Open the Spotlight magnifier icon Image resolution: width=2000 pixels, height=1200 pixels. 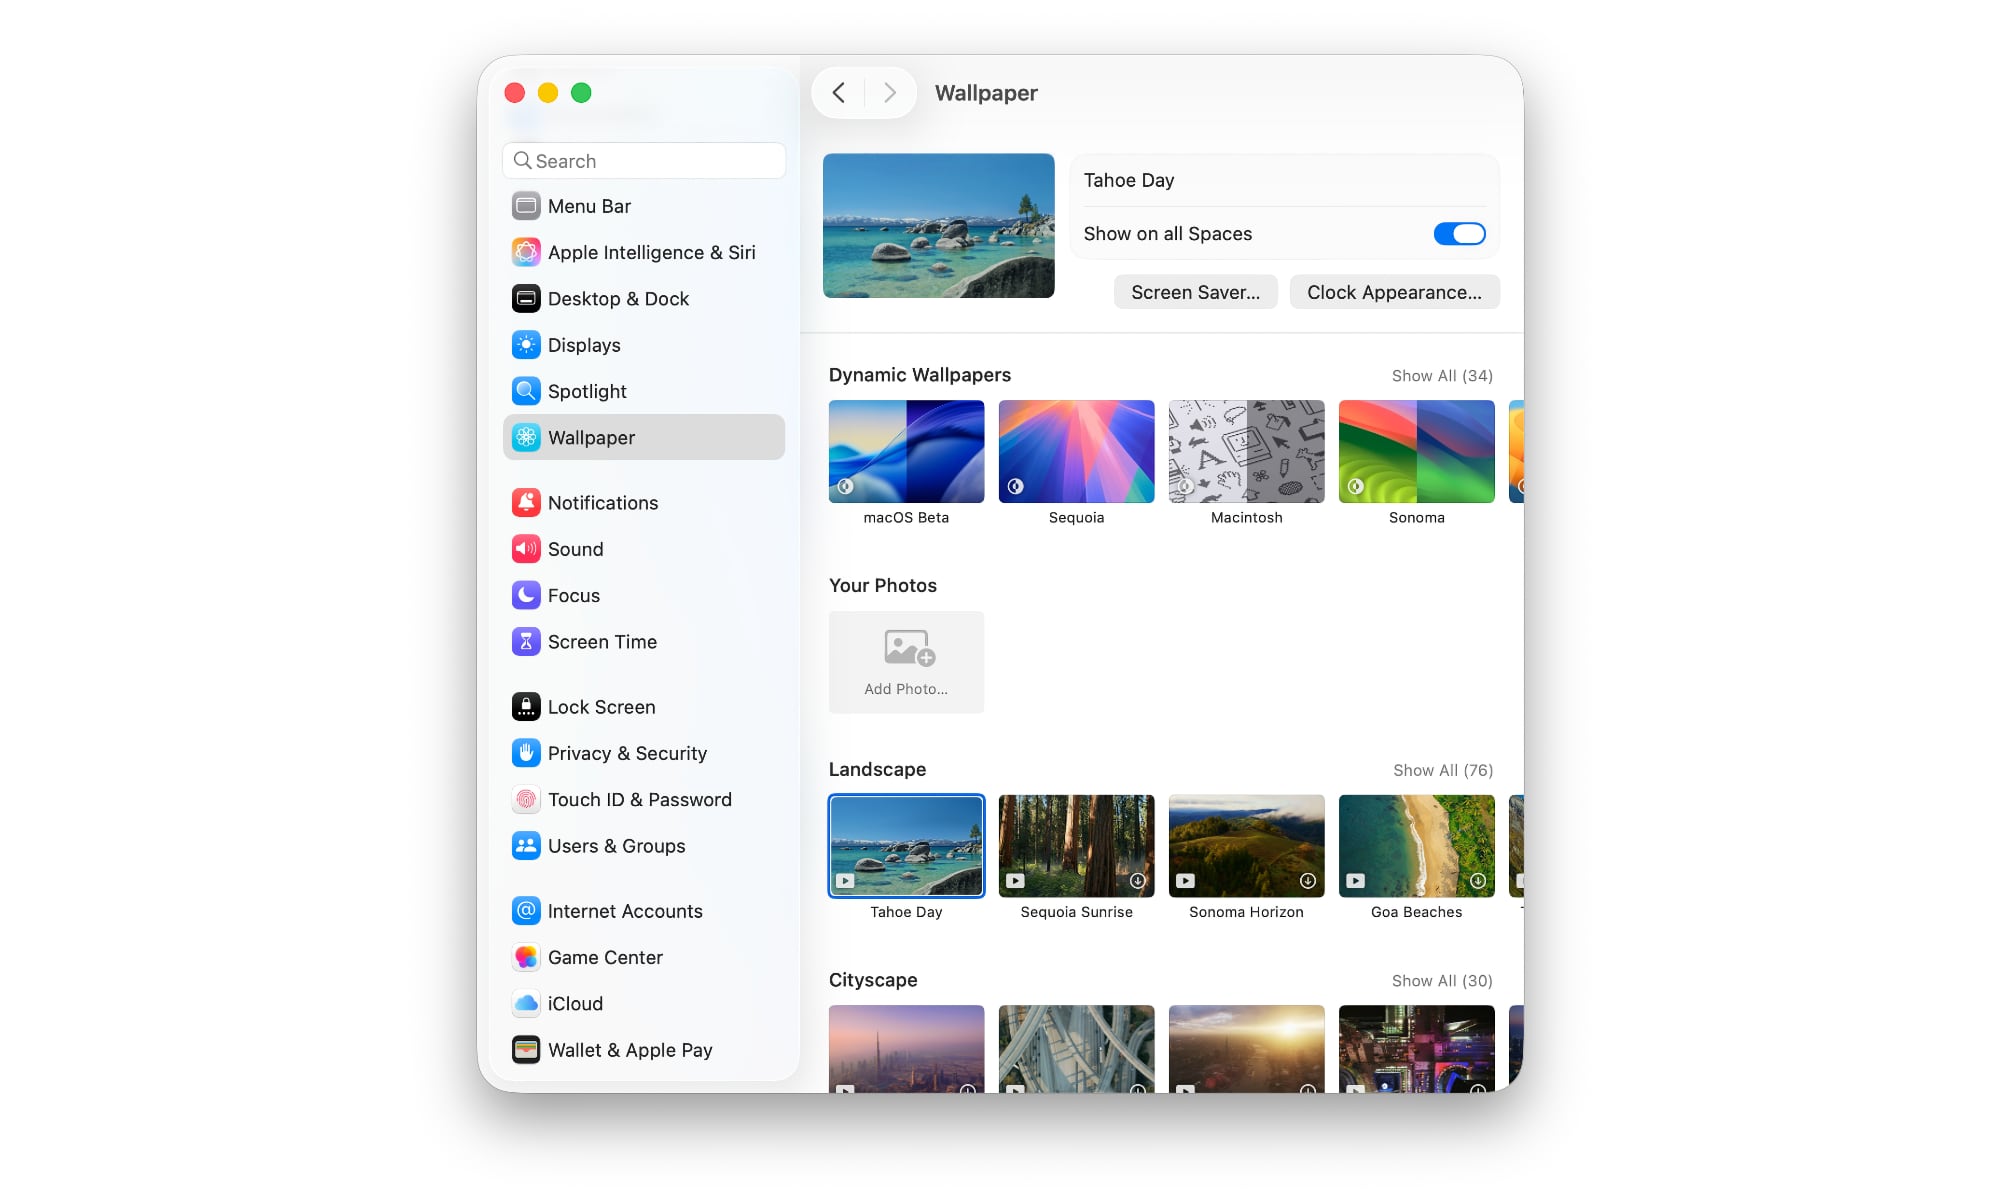pyautogui.click(x=526, y=391)
